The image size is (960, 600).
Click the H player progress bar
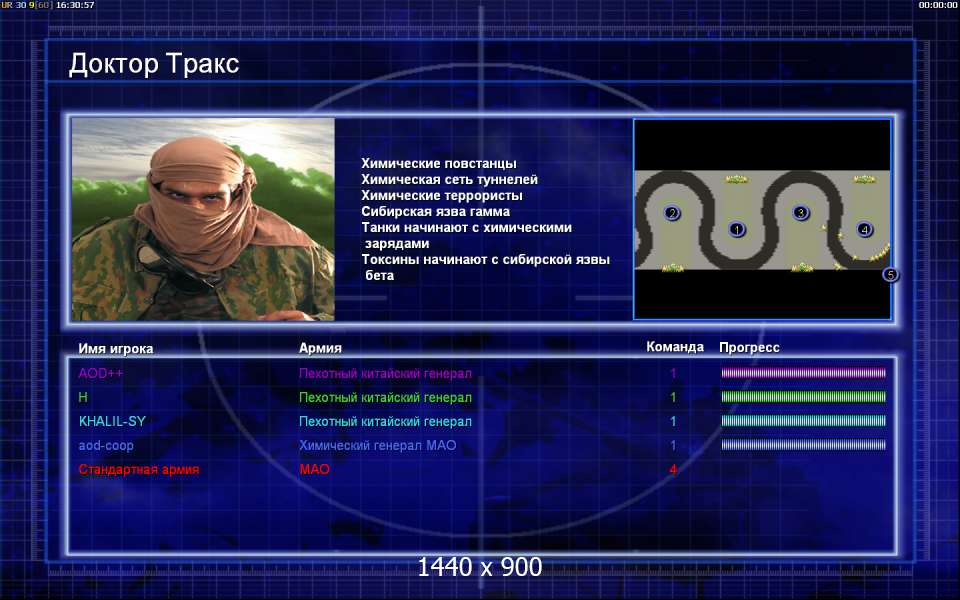click(803, 397)
